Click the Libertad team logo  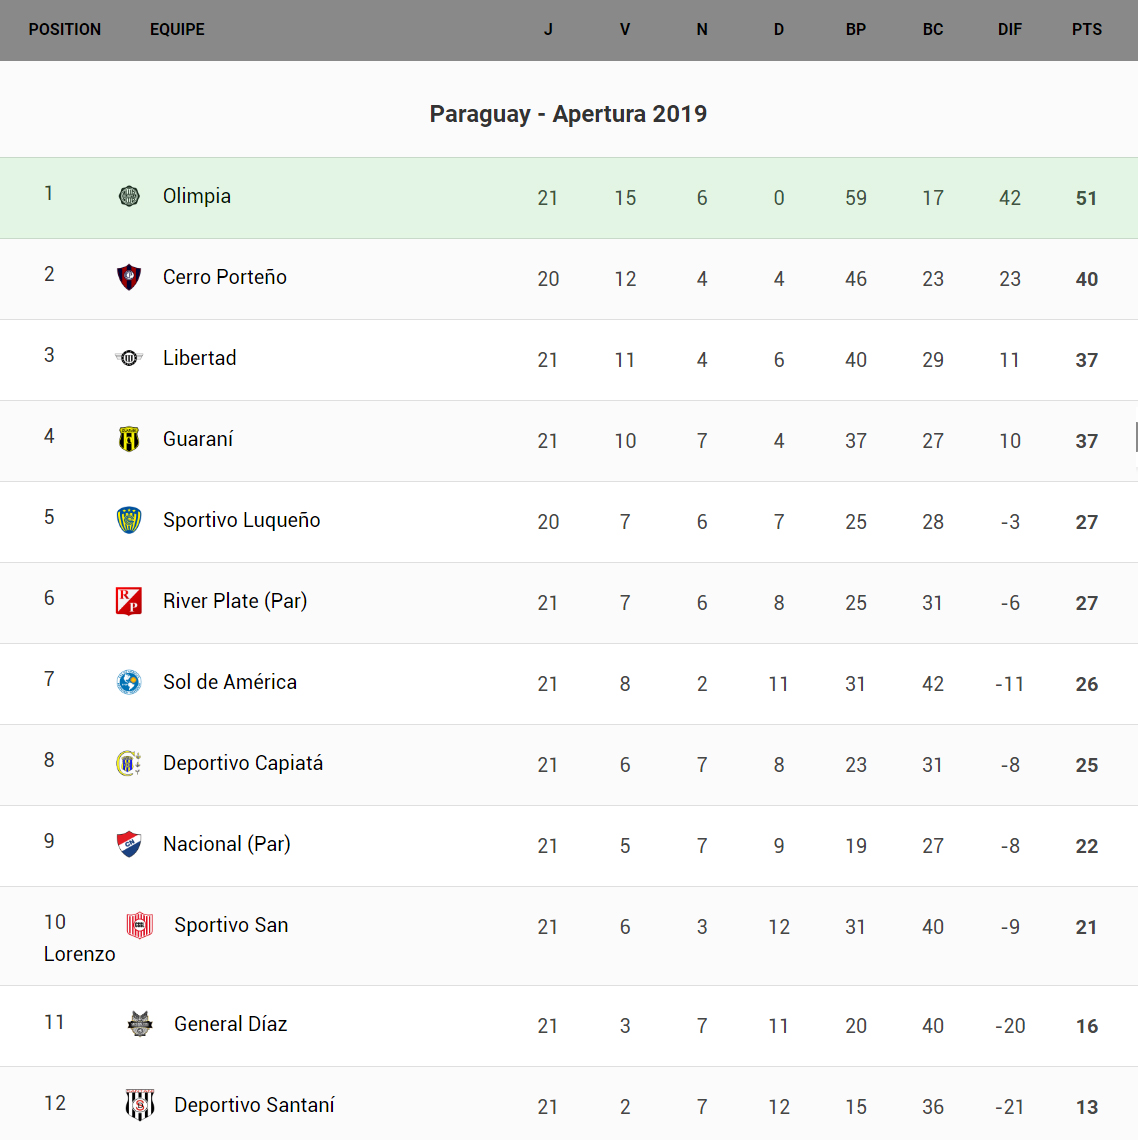pyautogui.click(x=129, y=358)
